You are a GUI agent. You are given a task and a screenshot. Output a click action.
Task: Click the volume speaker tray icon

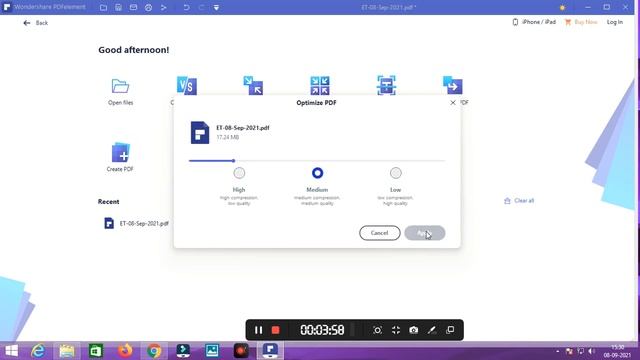[591, 351]
